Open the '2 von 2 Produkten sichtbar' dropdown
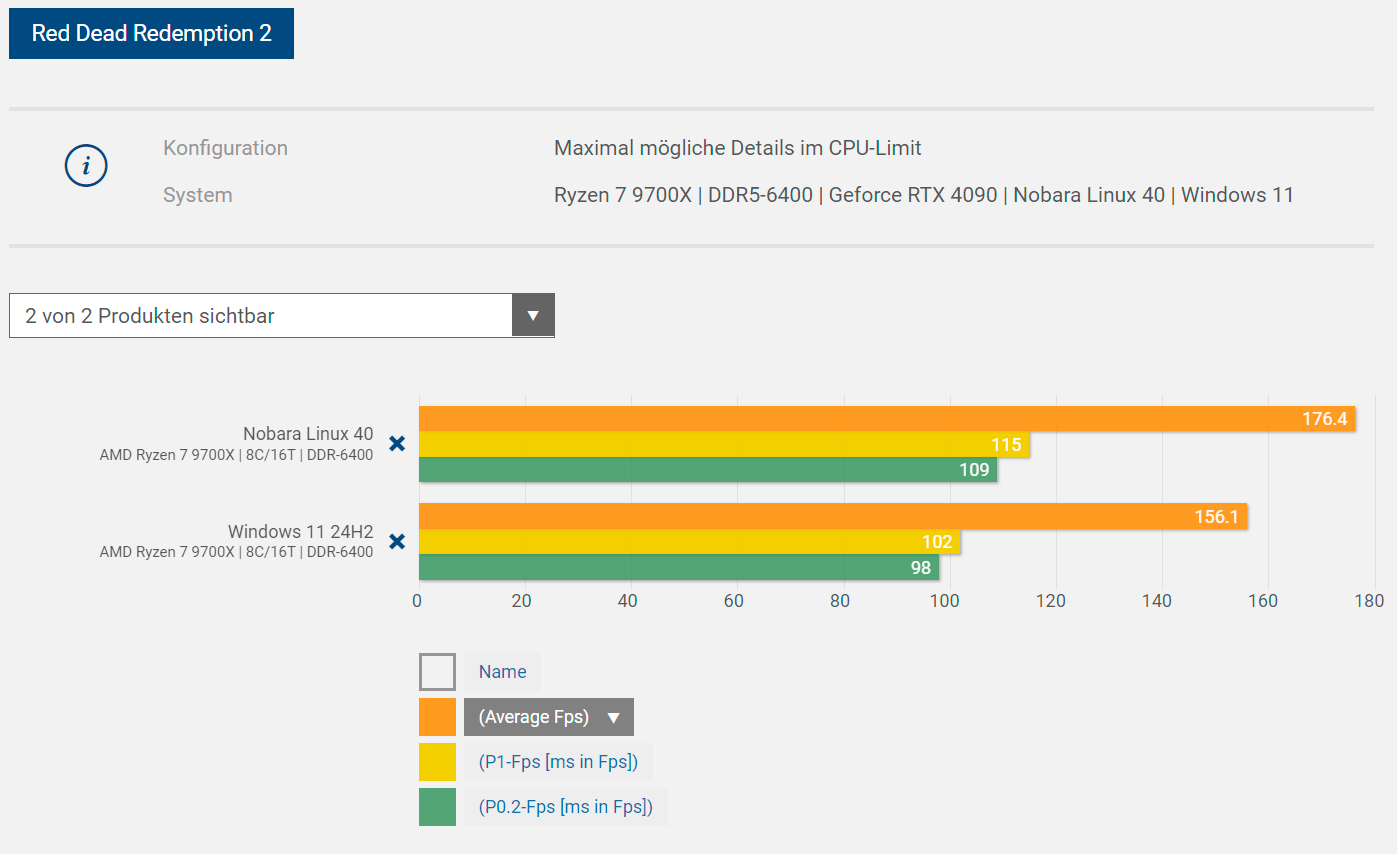This screenshot has height=854, width=1400. (x=282, y=315)
